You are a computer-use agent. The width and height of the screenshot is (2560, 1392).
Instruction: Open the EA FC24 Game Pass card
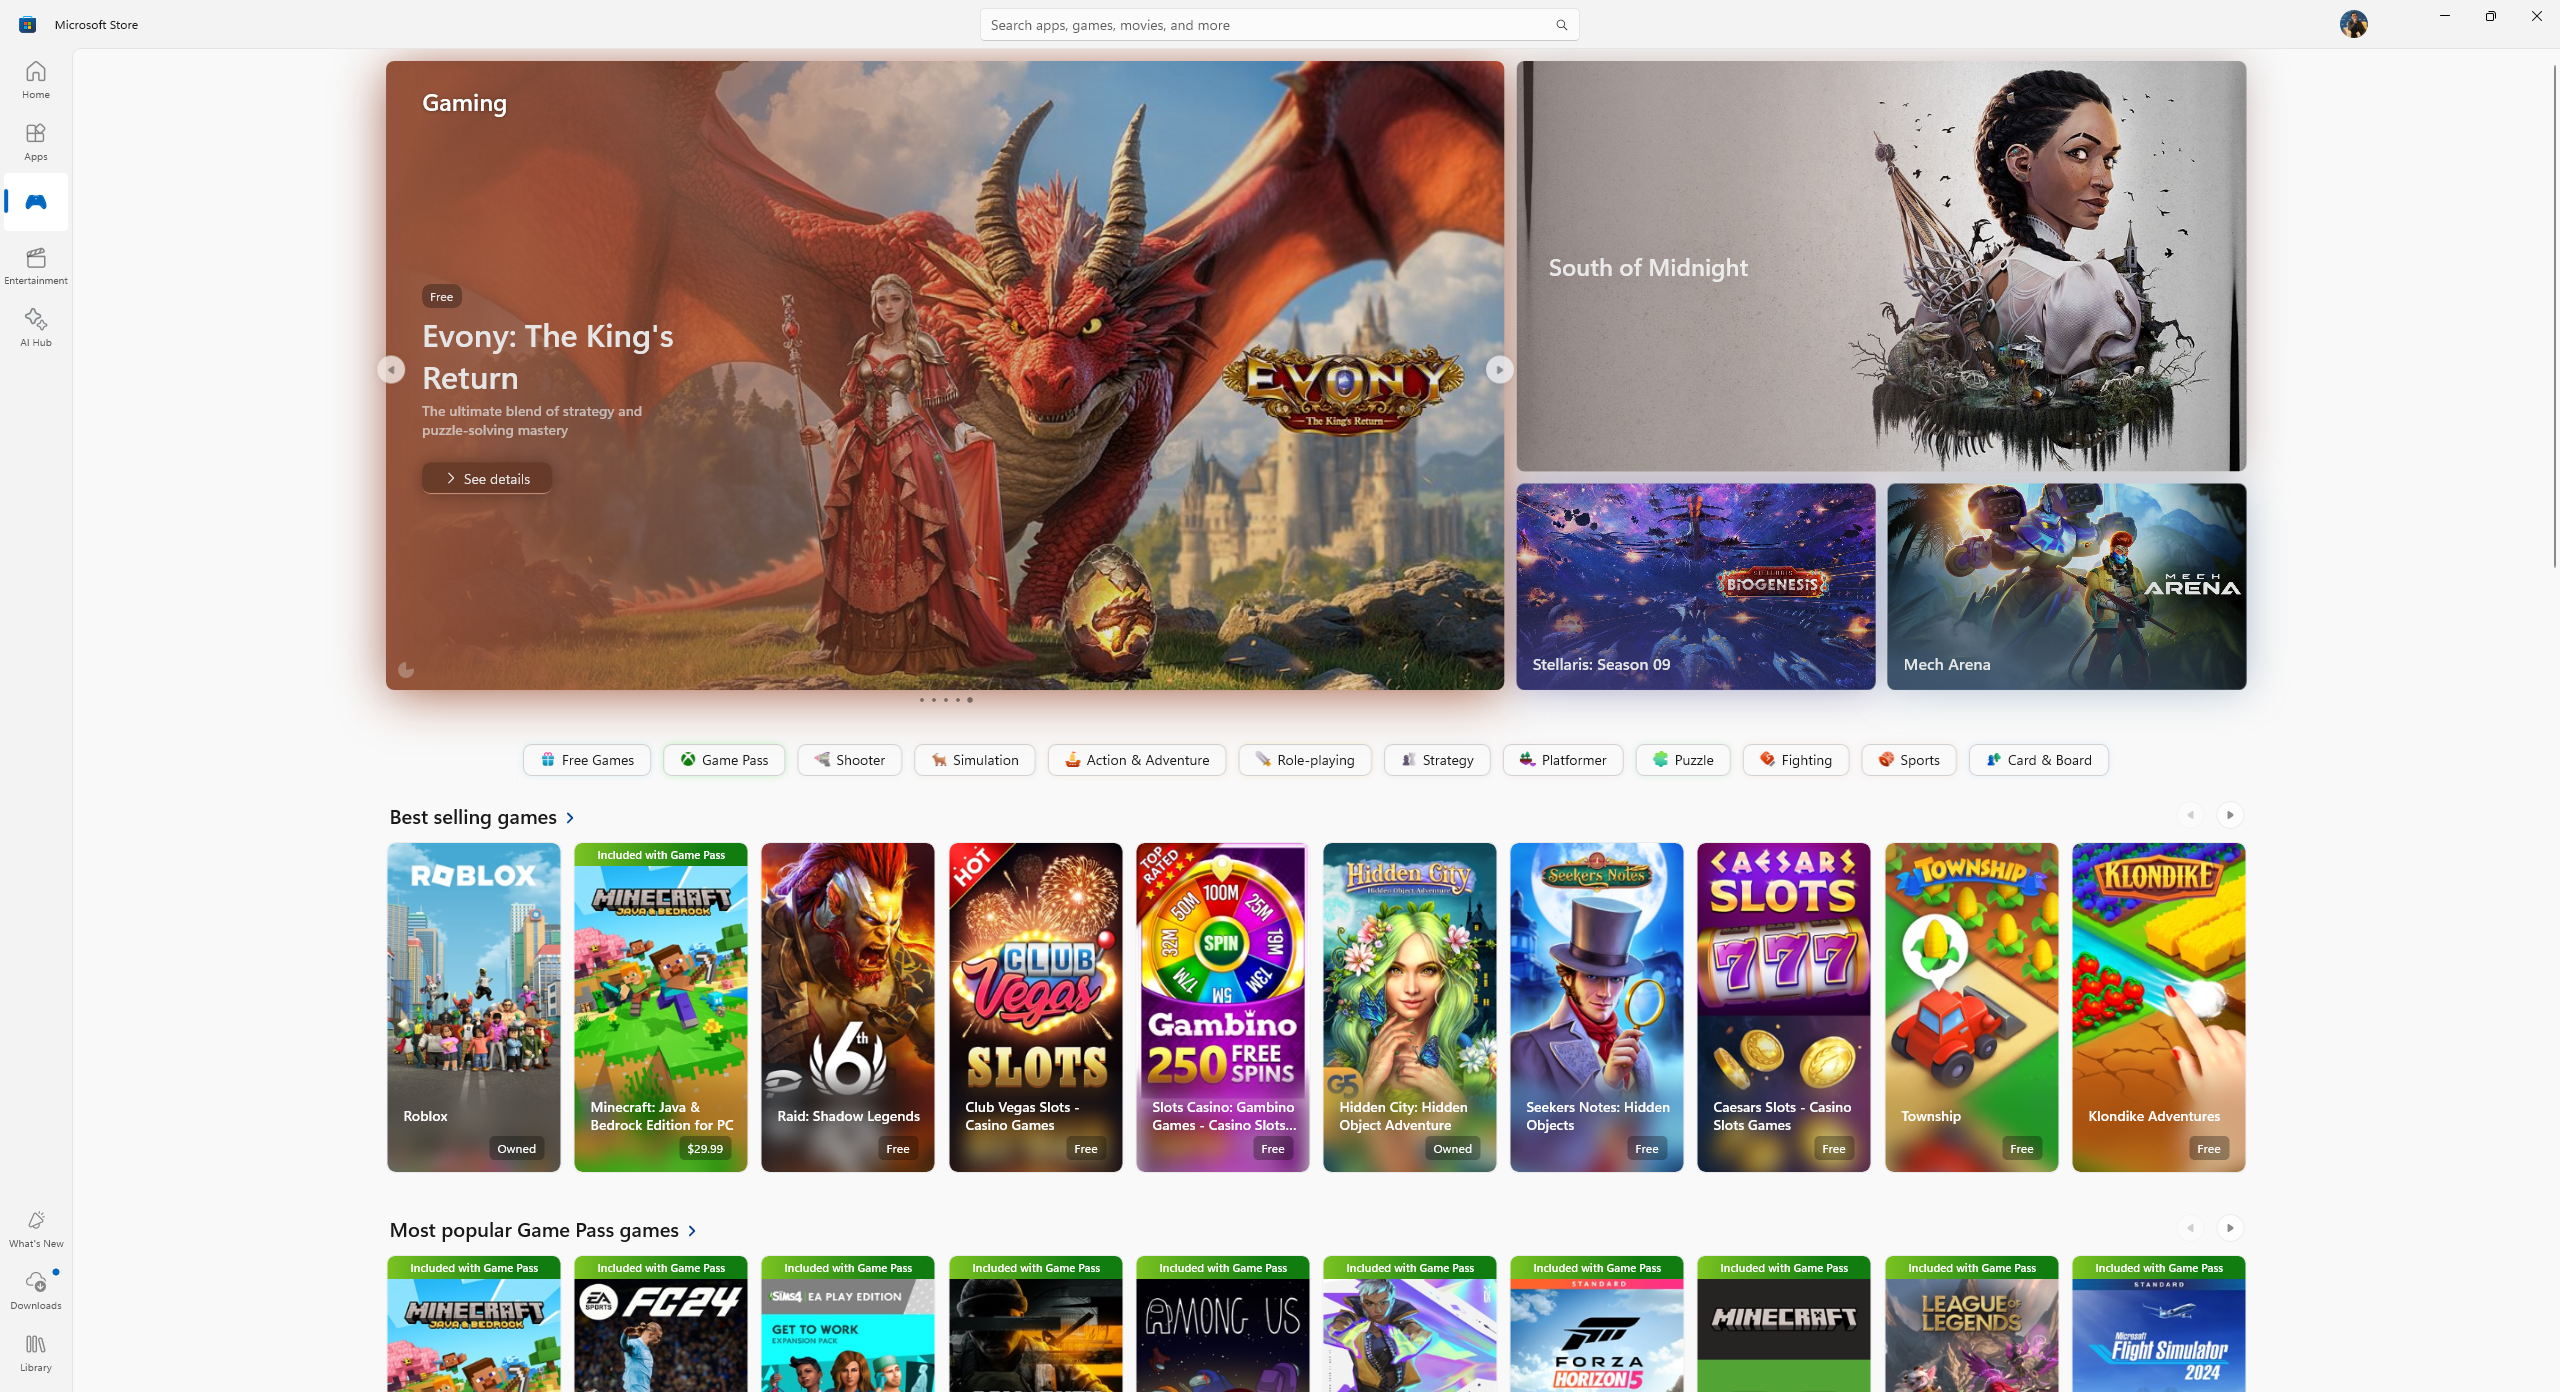click(x=660, y=1324)
